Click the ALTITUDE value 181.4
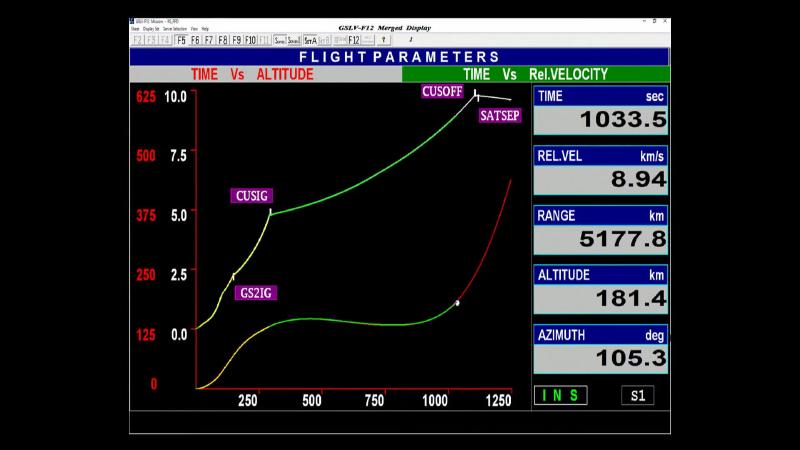The height and width of the screenshot is (450, 800). click(x=631, y=298)
